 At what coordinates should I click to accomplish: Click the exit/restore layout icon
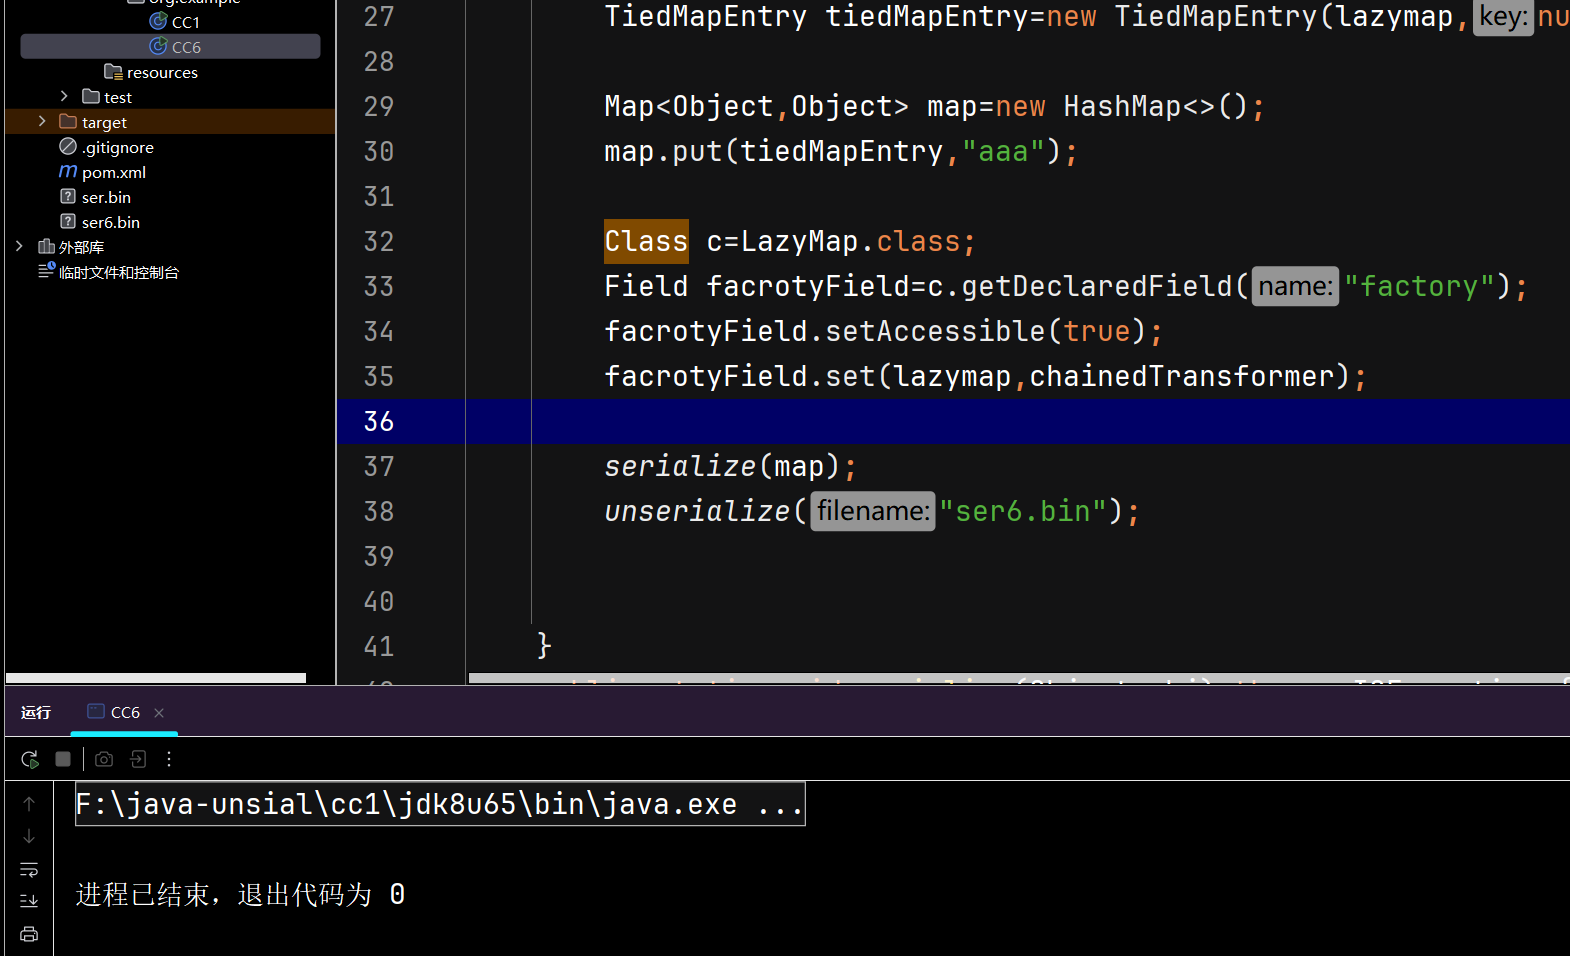pyautogui.click(x=138, y=760)
